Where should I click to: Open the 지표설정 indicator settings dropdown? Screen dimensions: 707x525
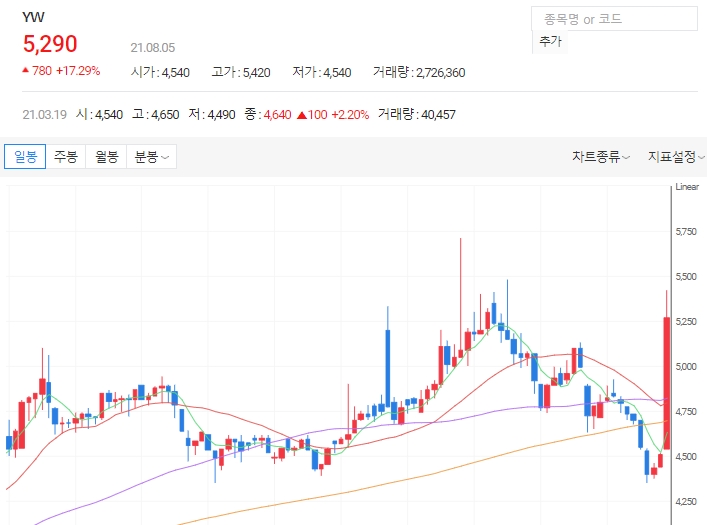click(x=676, y=157)
